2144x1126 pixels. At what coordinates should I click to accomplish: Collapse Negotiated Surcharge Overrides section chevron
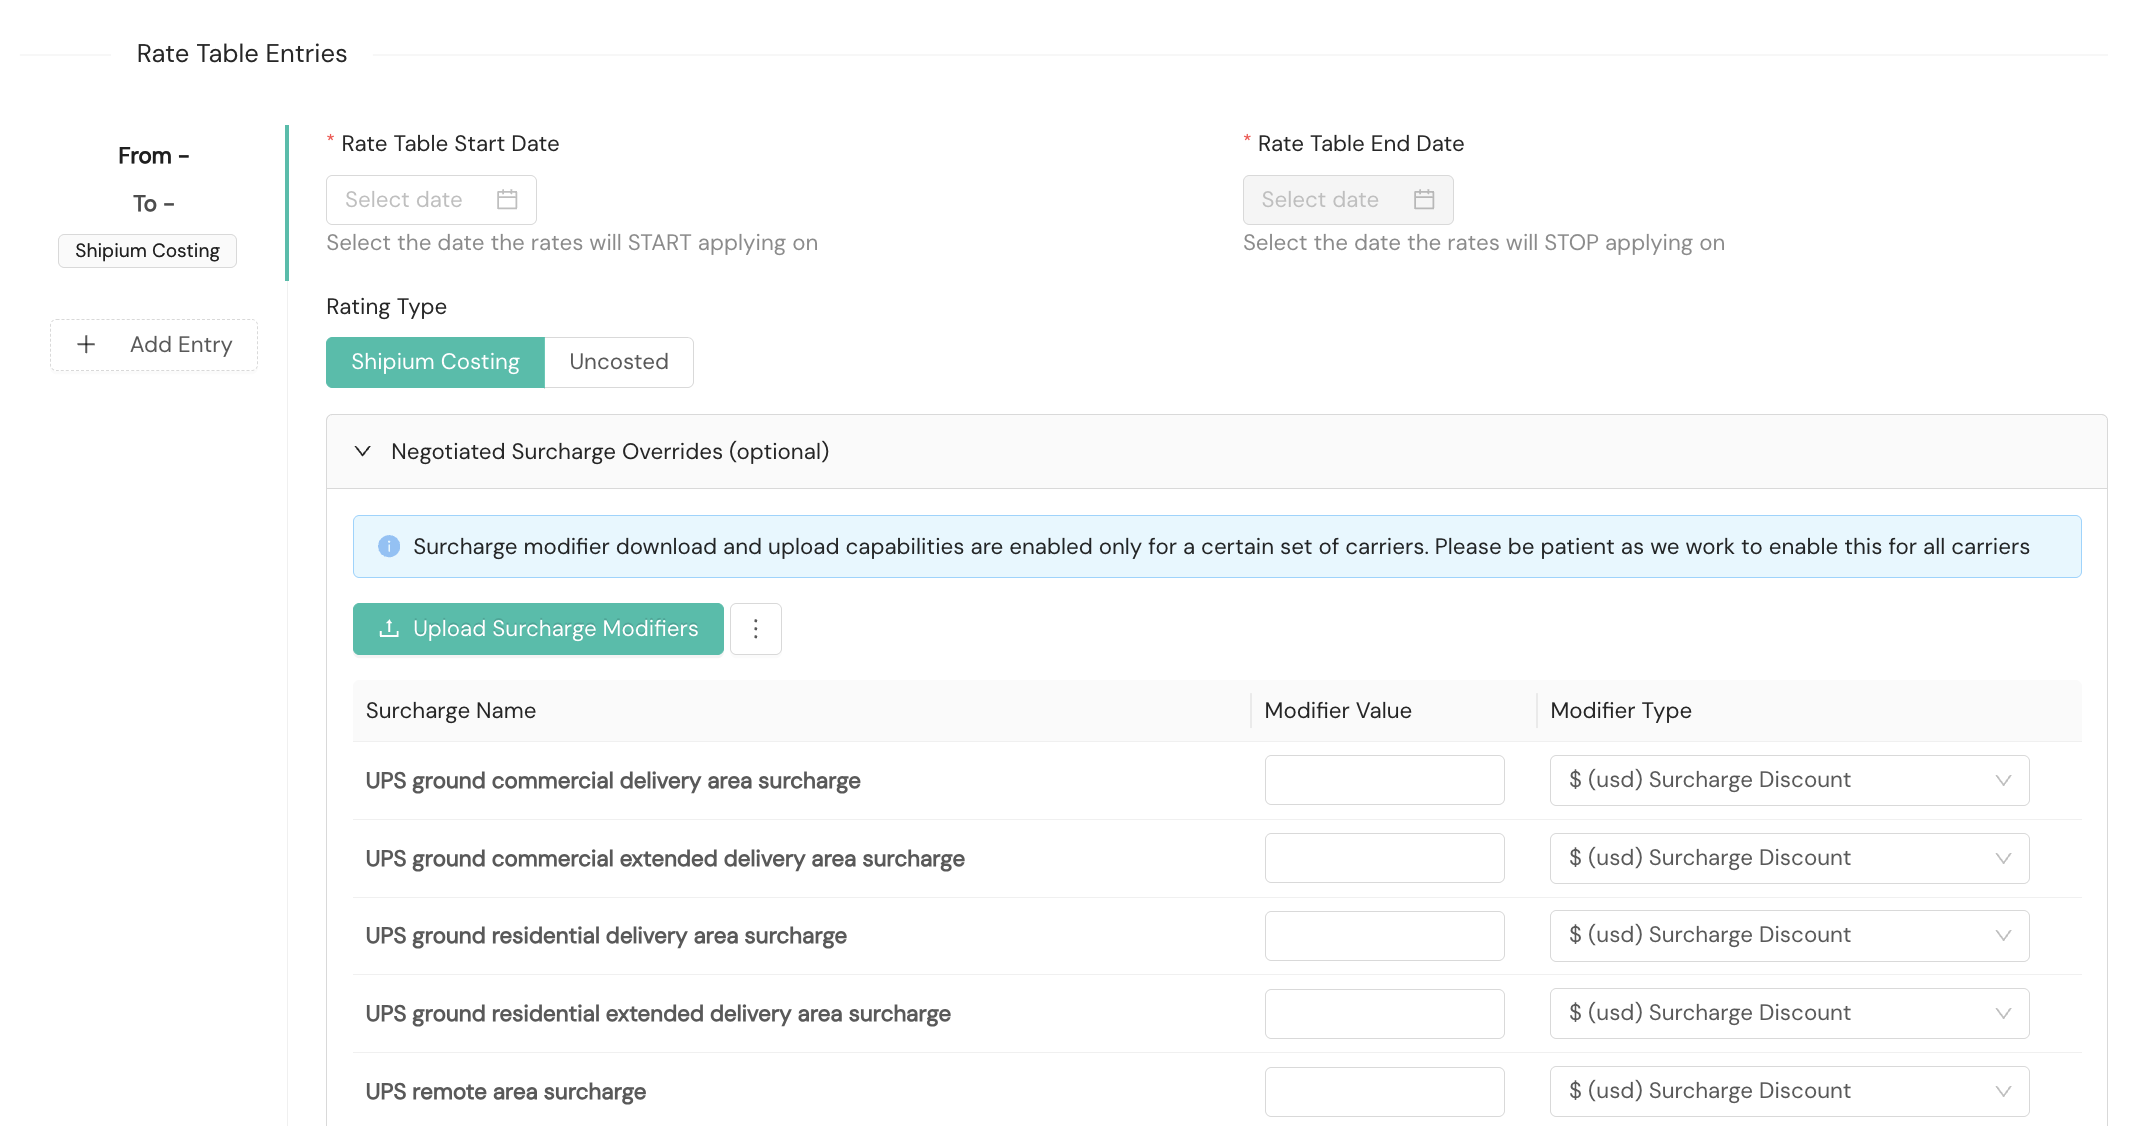coord(363,452)
